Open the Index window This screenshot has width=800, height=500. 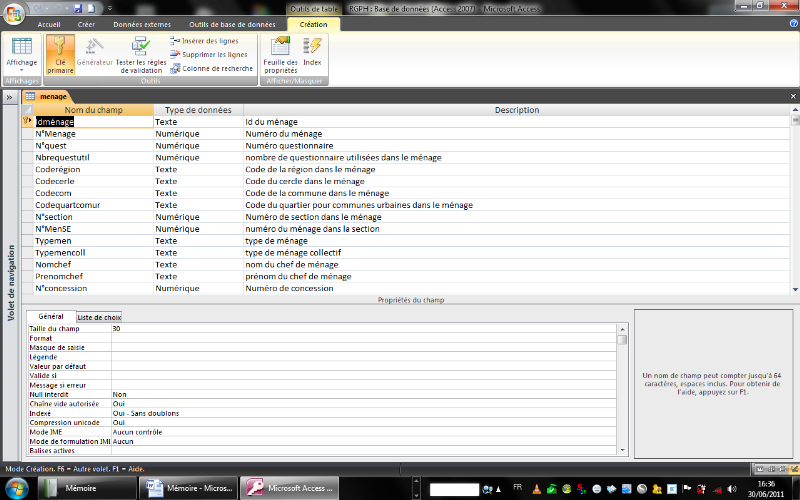click(x=312, y=53)
